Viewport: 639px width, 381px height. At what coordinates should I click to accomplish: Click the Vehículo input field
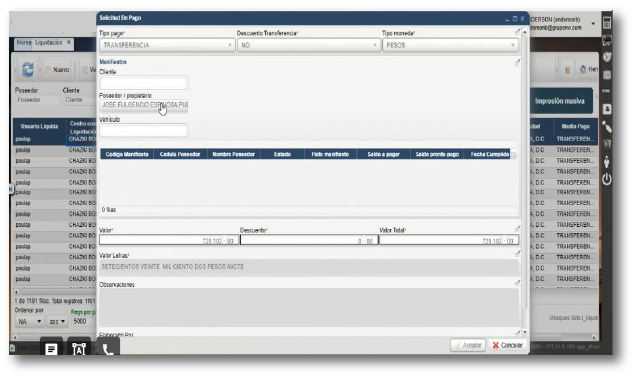[x=143, y=130]
